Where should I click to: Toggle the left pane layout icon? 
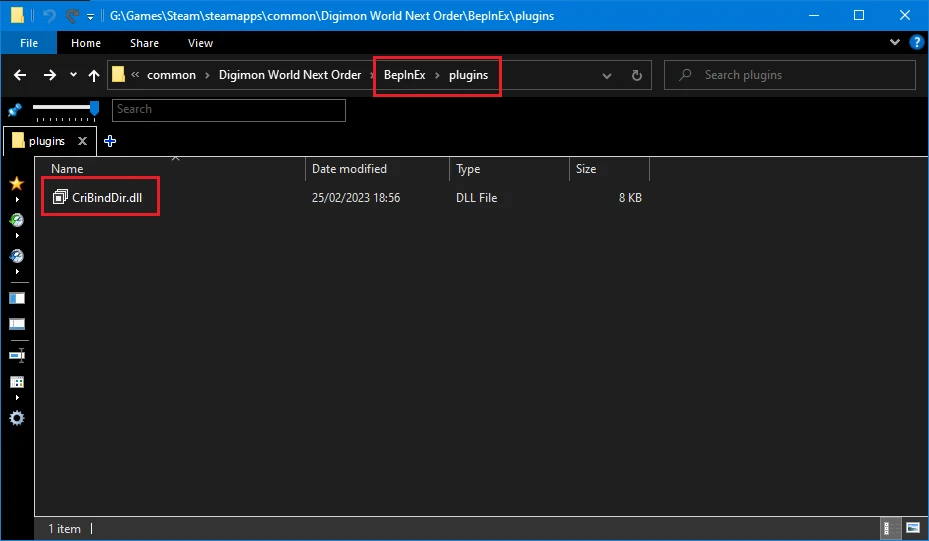pyautogui.click(x=17, y=298)
